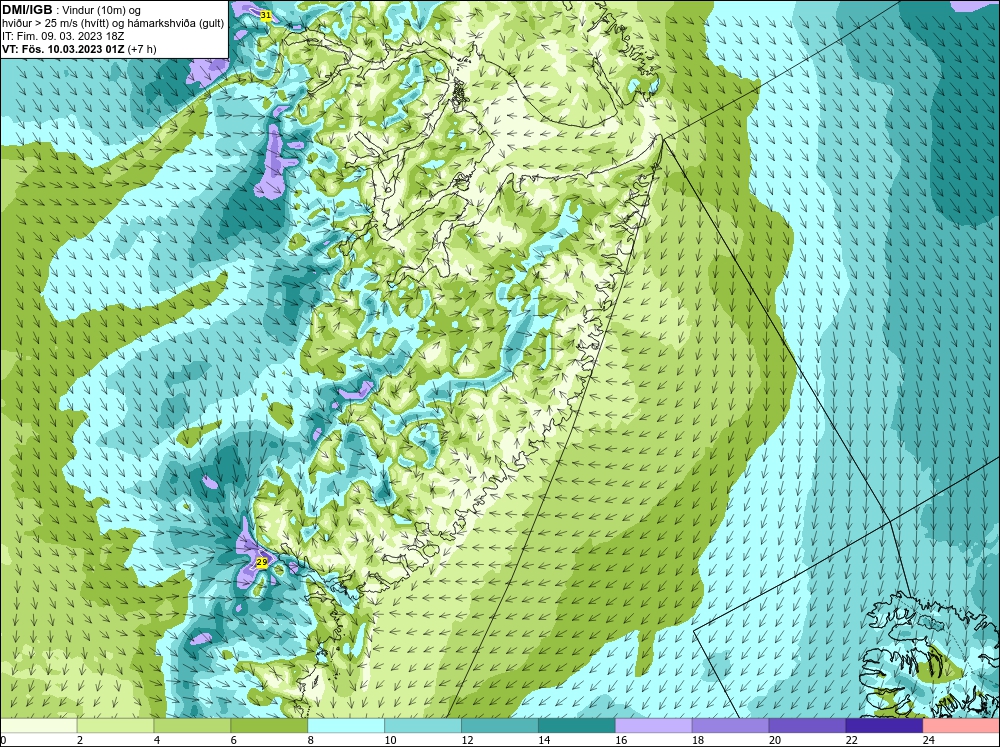Click the 'VT: Fös. 10.03.2023 01Z' line
The height and width of the screenshot is (747, 1000).
pos(64,48)
